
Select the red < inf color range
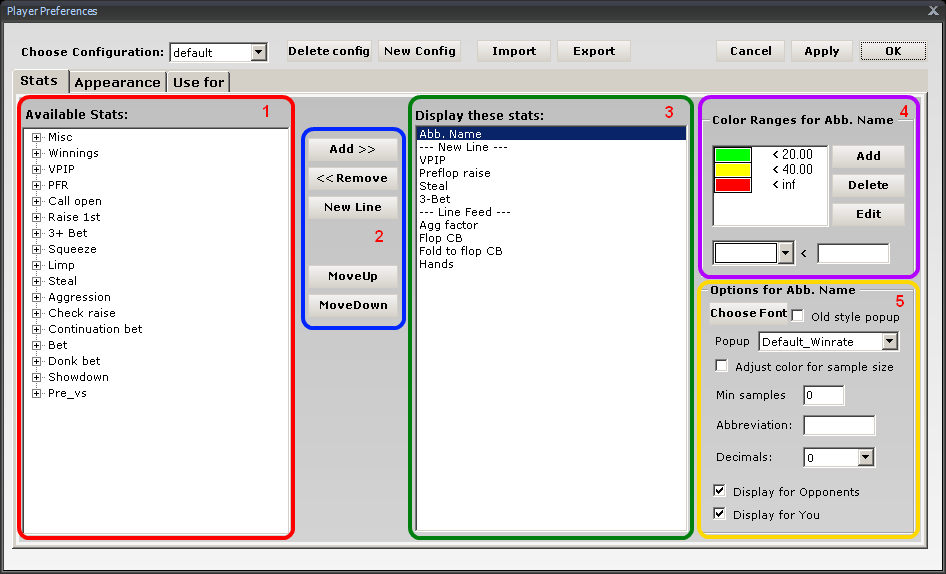tap(770, 185)
